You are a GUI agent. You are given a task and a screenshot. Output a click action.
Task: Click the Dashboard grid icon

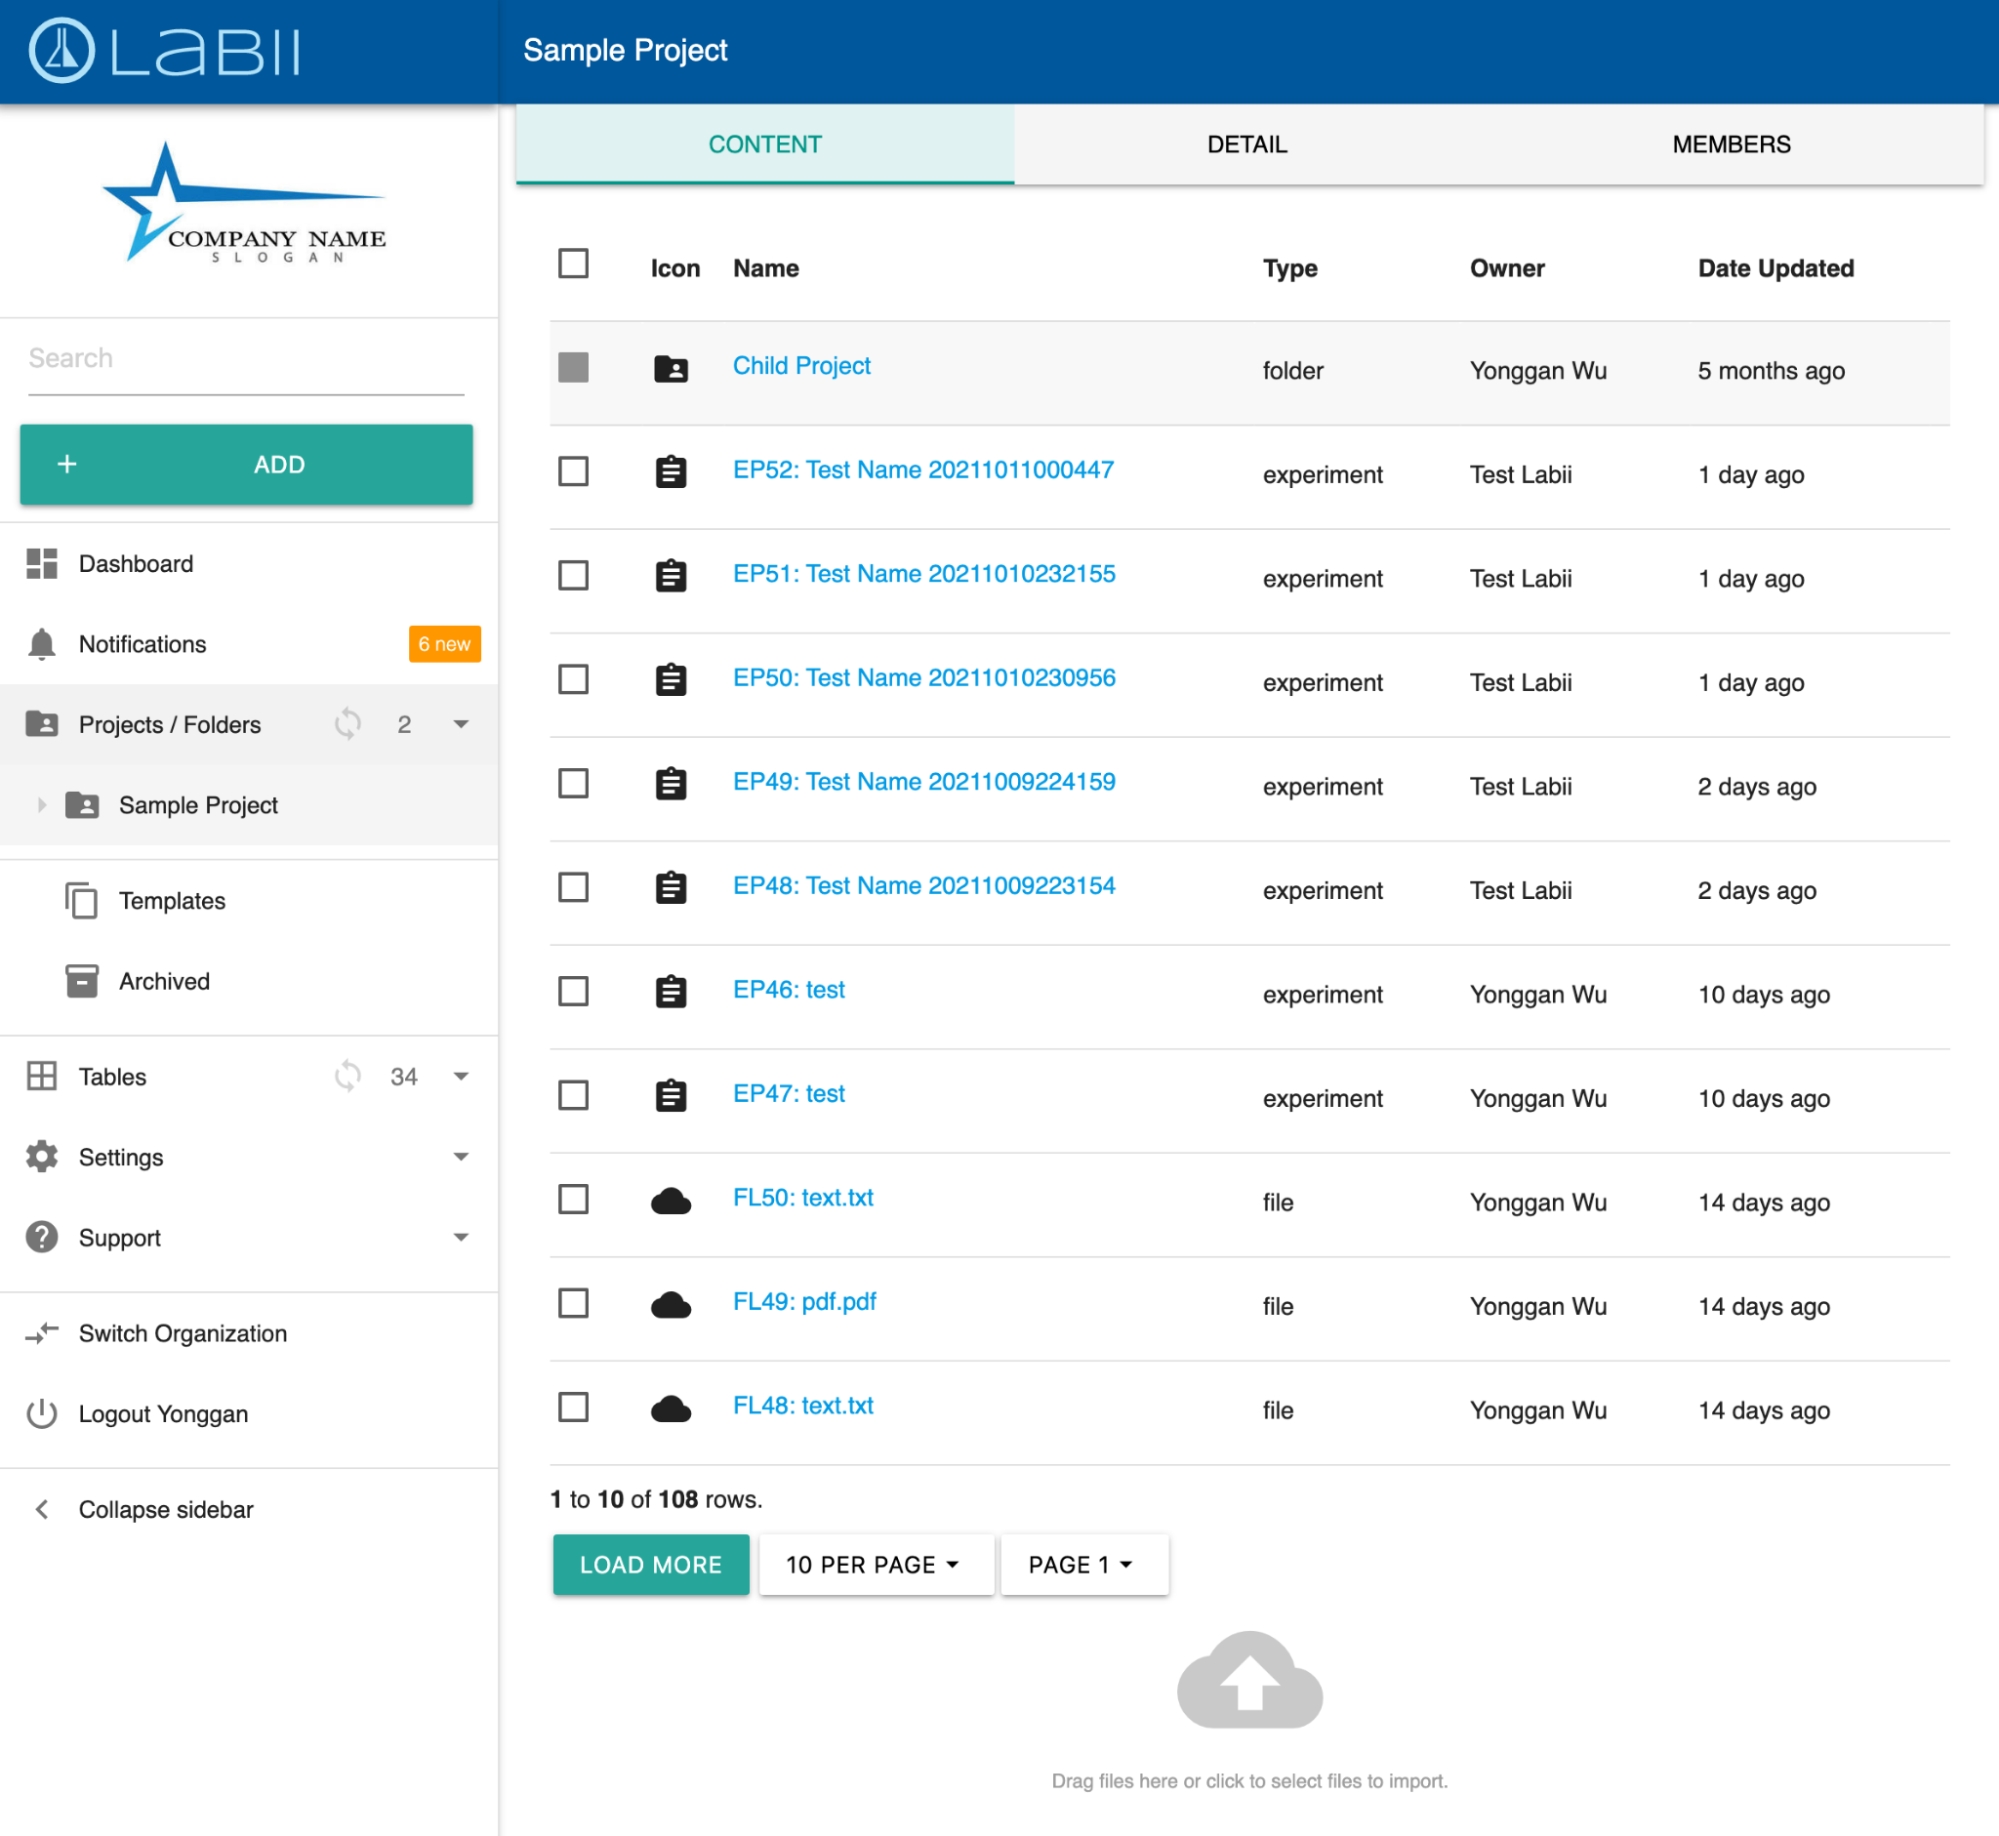[41, 563]
